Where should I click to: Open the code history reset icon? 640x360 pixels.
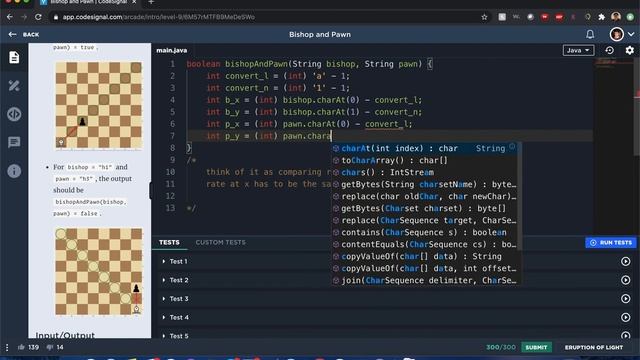pyautogui.click(x=609, y=50)
